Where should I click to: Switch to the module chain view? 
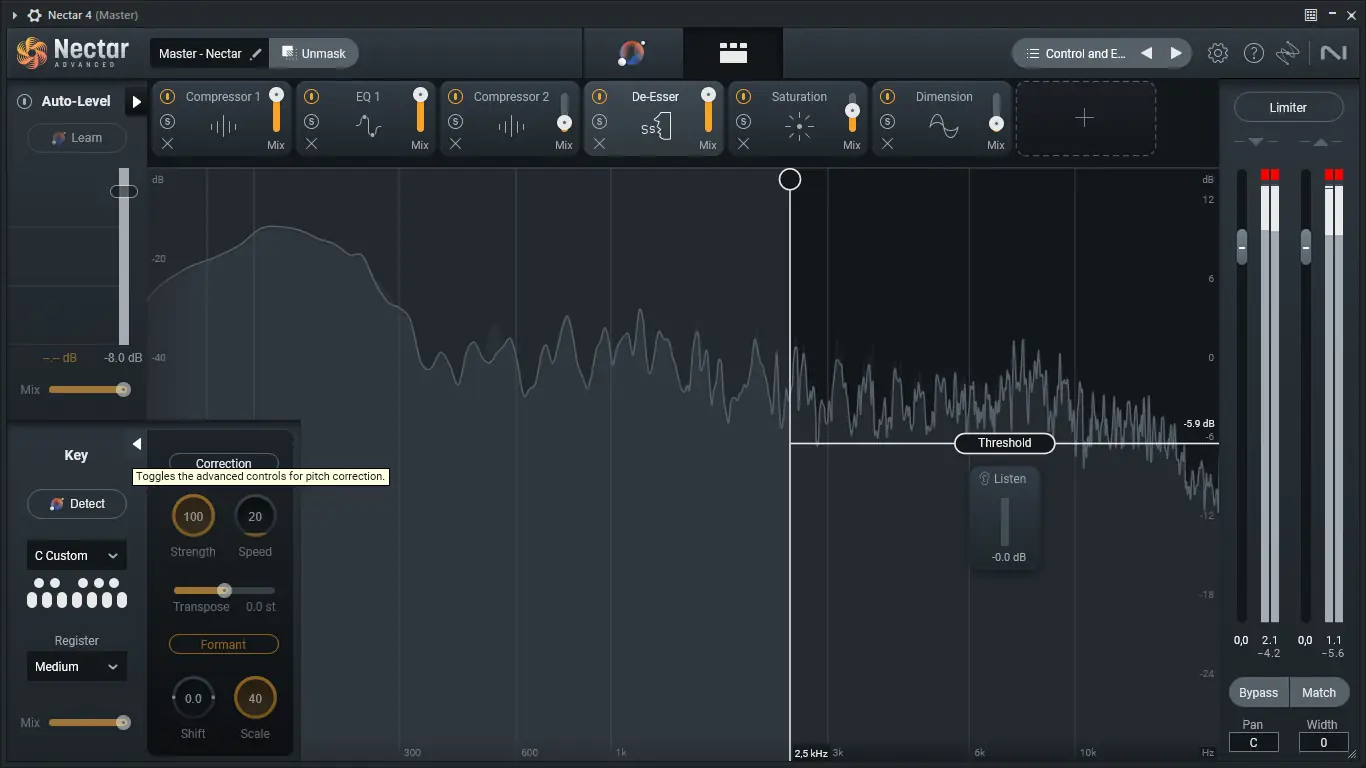coord(733,53)
